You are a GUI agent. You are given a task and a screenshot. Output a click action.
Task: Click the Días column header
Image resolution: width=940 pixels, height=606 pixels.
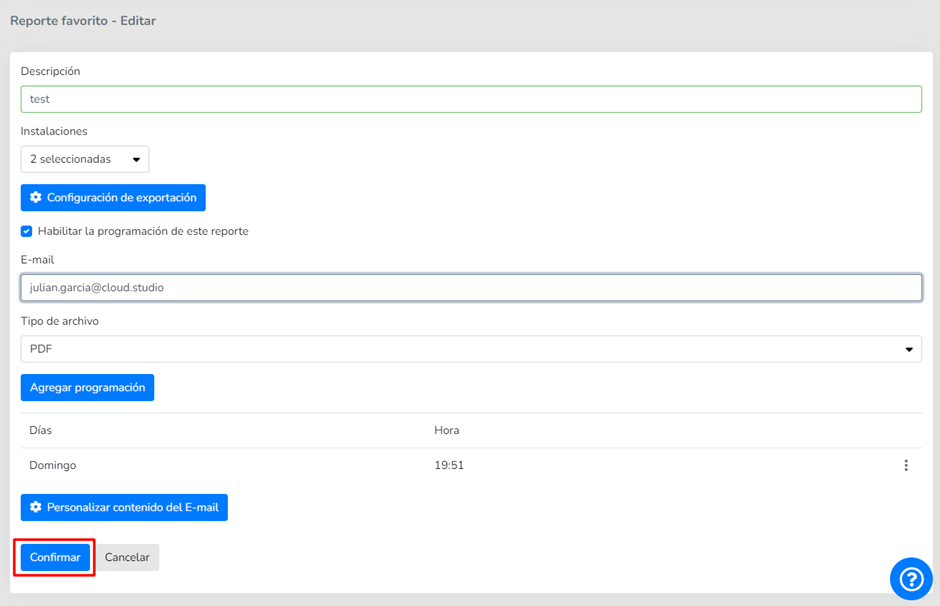click(x=41, y=430)
